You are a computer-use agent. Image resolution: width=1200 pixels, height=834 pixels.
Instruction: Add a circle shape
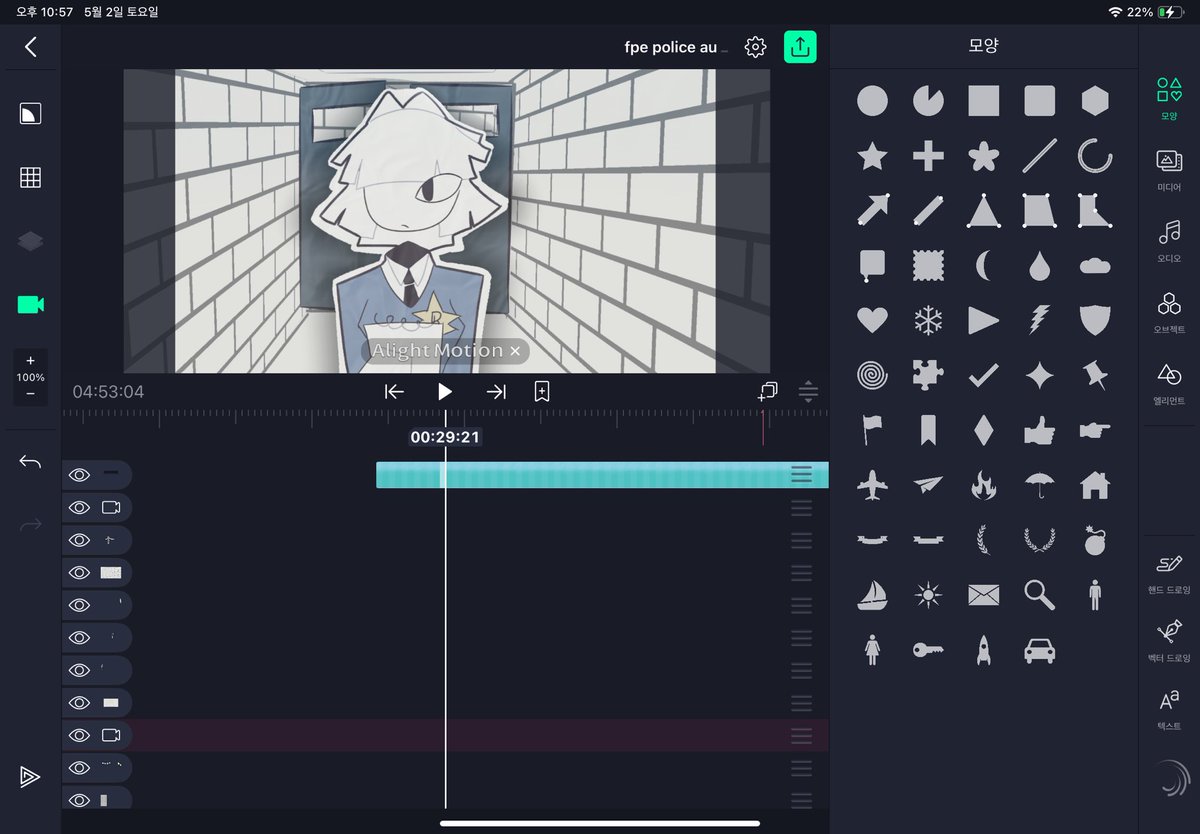(872, 100)
